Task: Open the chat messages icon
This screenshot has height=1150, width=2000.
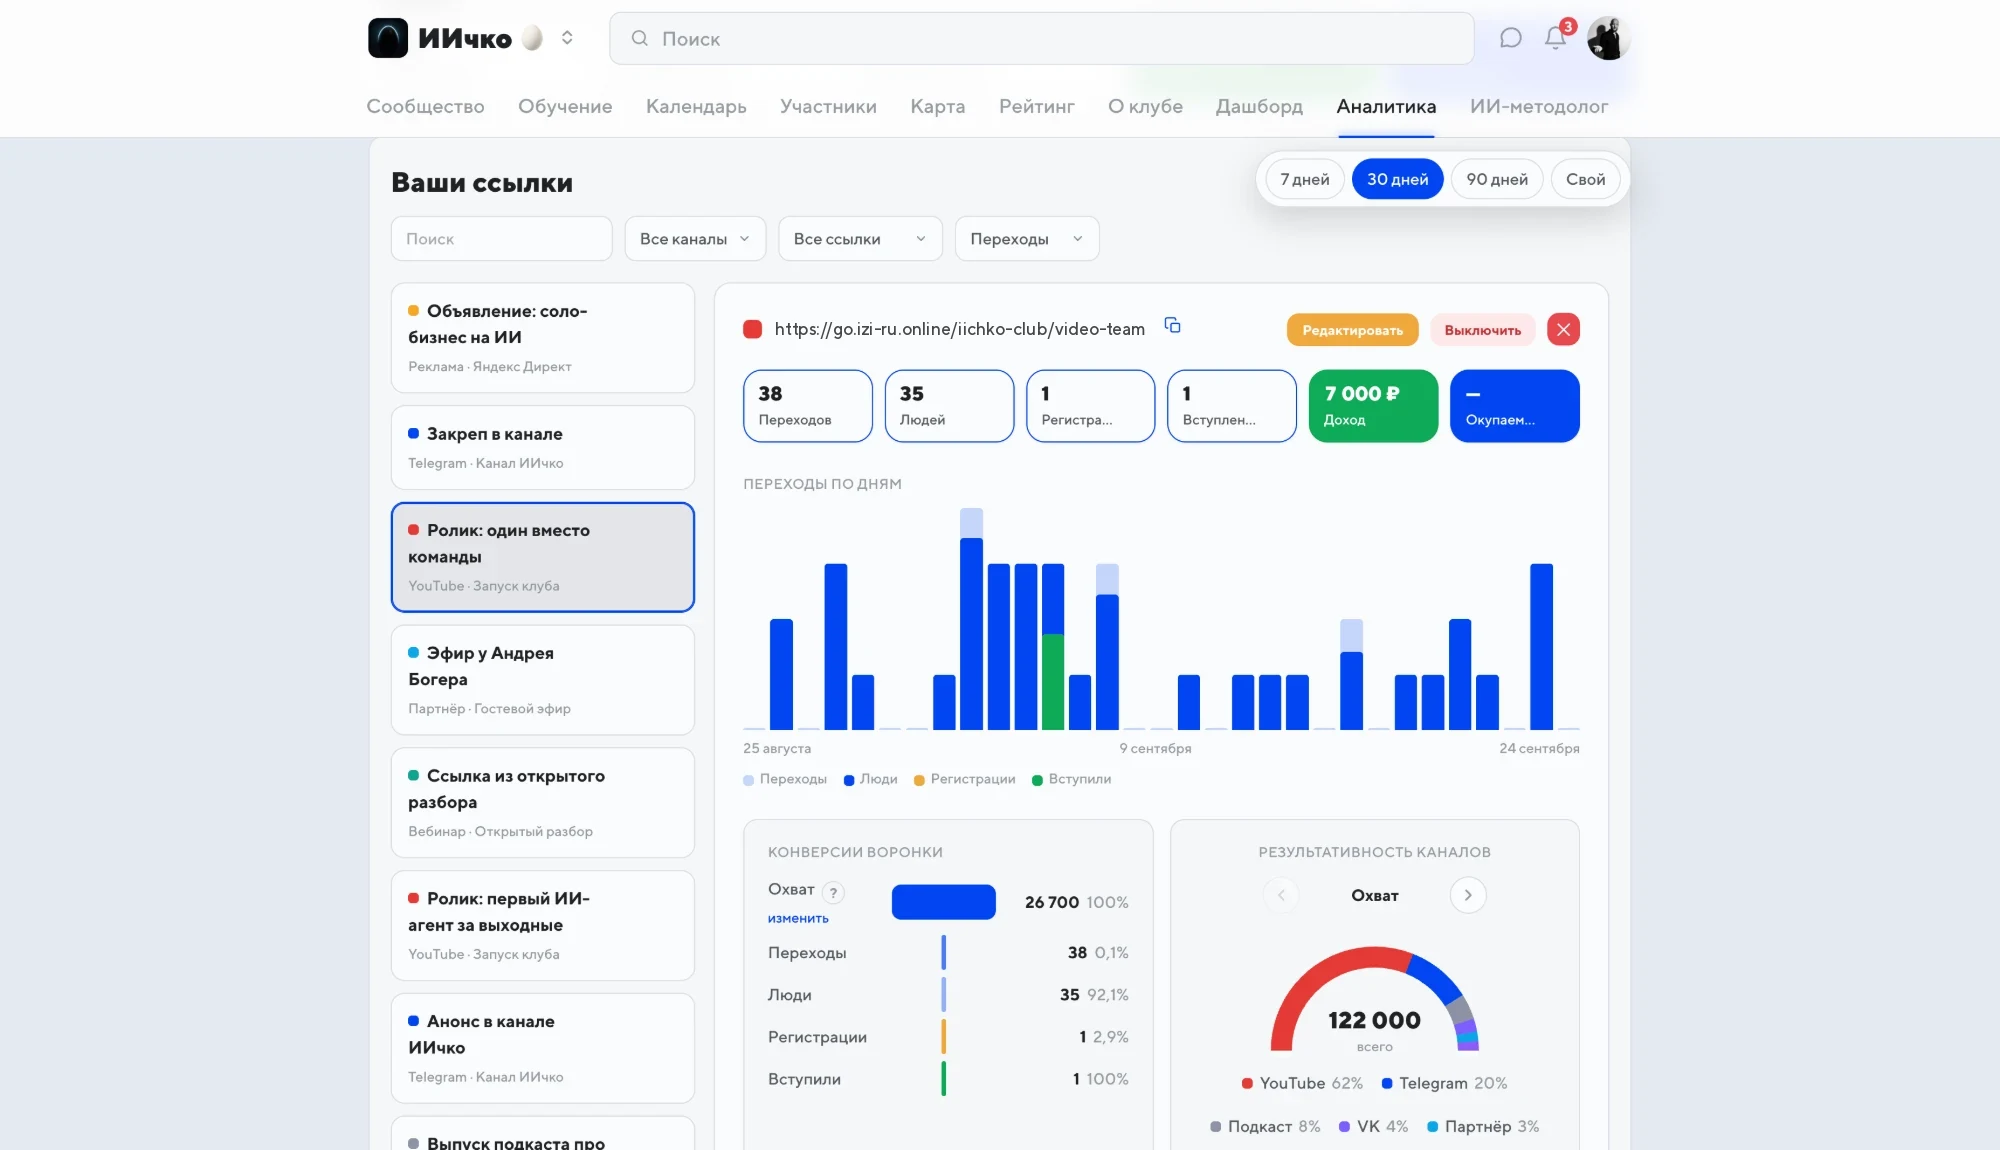Action: coord(1510,38)
